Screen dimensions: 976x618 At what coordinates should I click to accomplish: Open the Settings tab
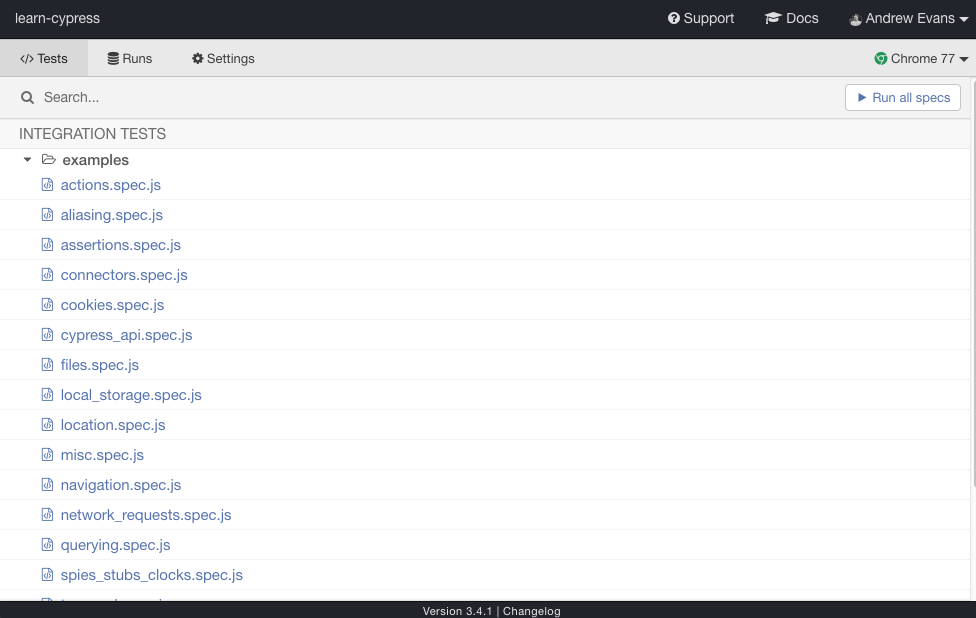pyautogui.click(x=223, y=59)
